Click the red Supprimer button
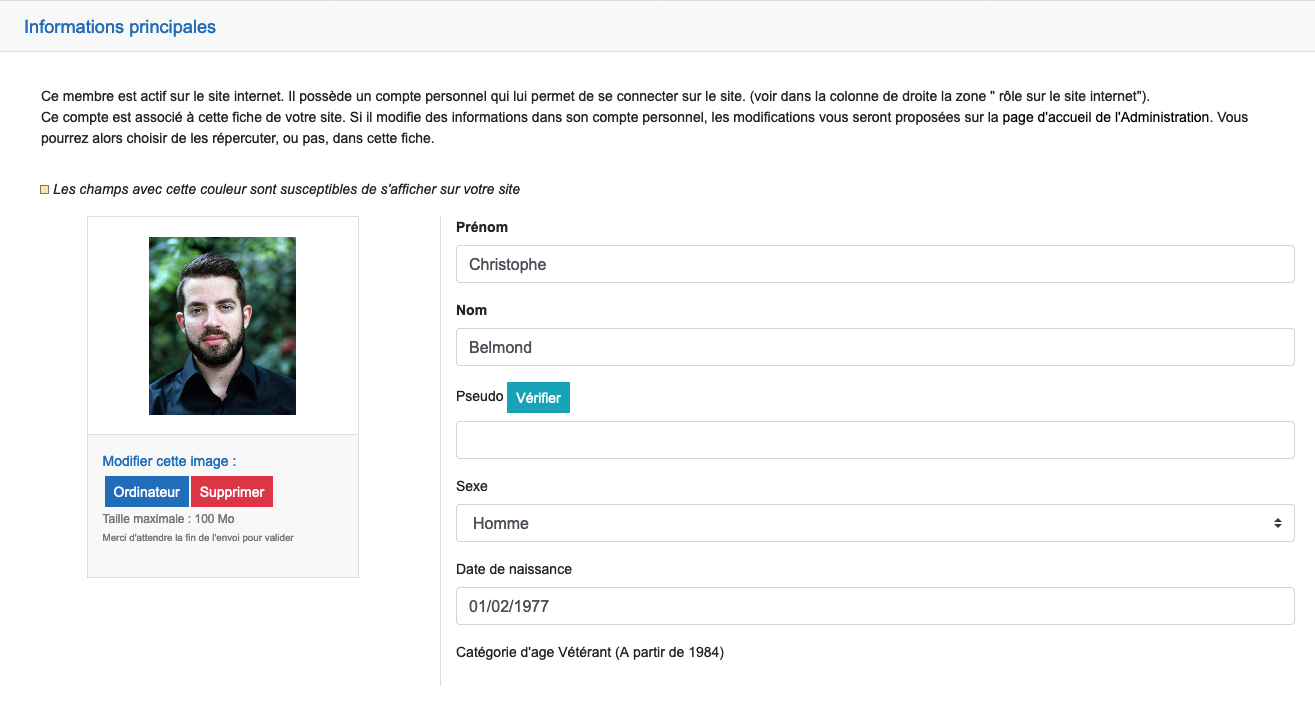 pos(232,492)
